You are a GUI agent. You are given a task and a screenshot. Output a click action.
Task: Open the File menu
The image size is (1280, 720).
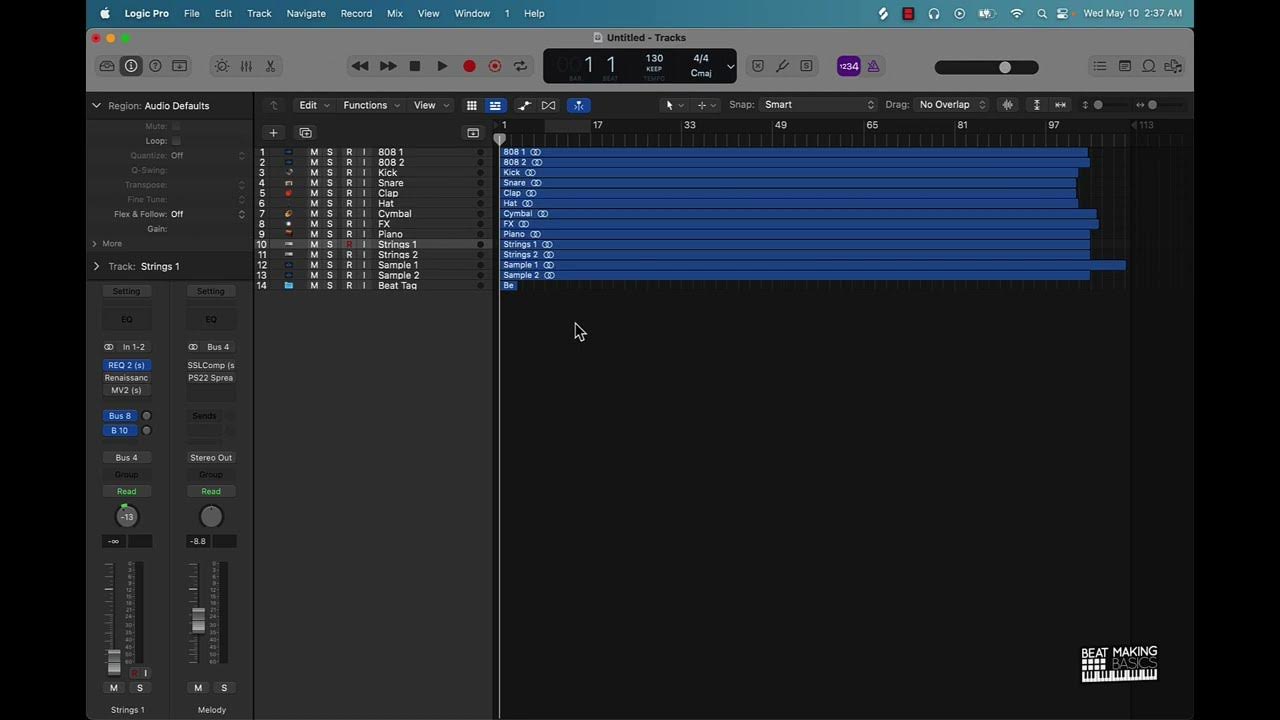192,13
